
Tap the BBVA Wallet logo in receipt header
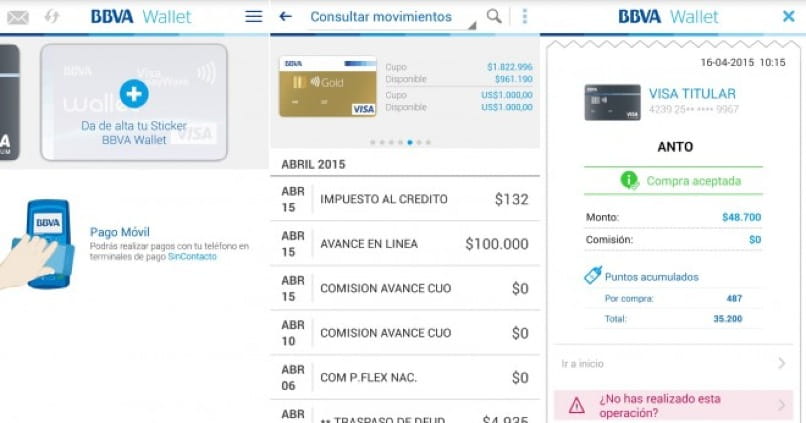point(668,16)
